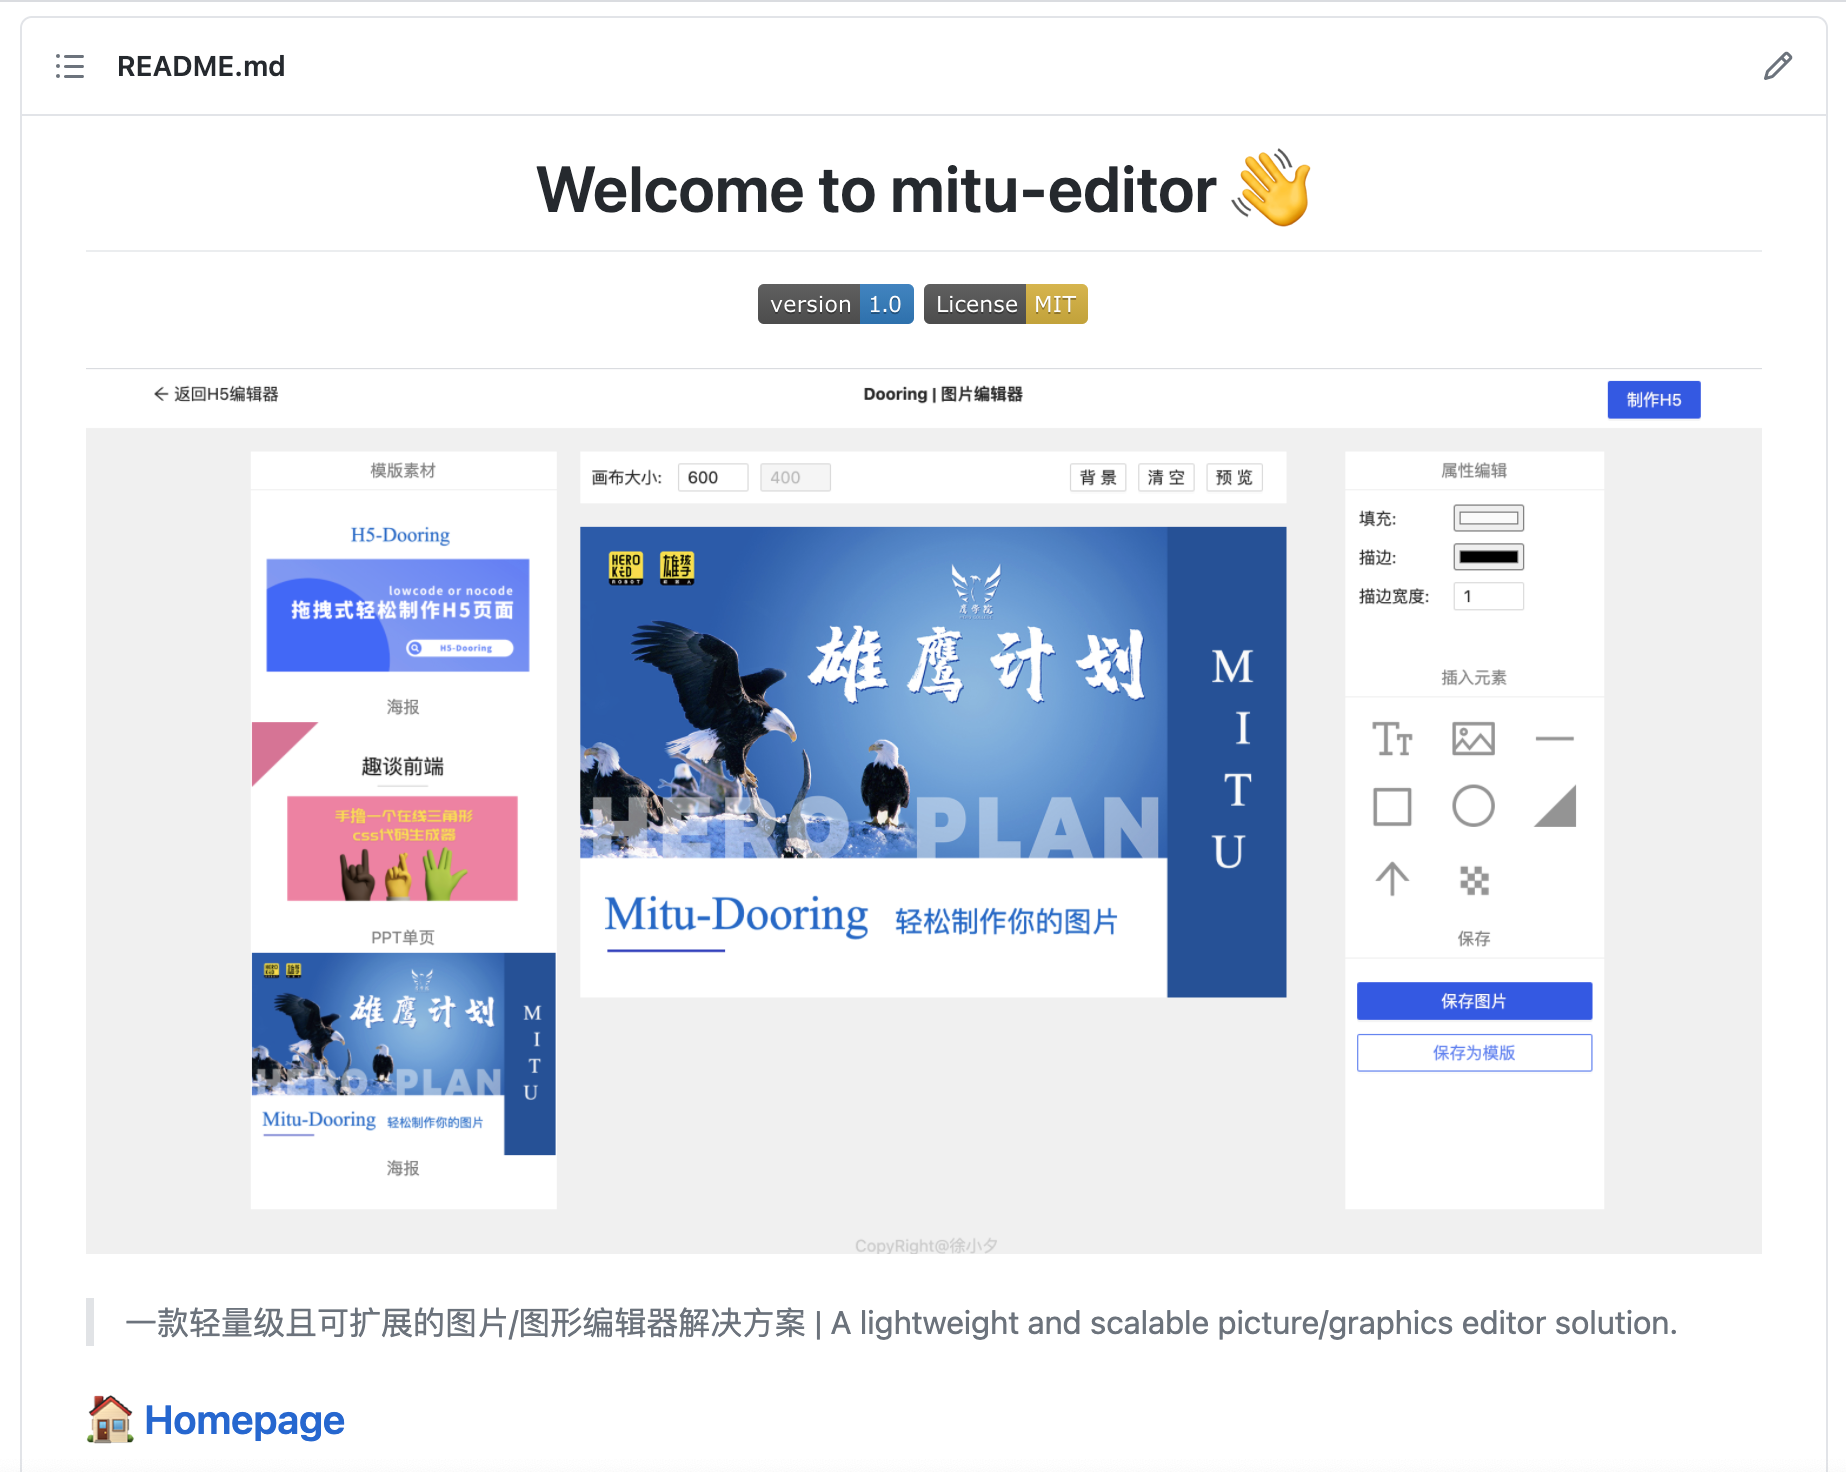This screenshot has height=1472, width=1846.
Task: Open the 描边 stroke color swatch
Action: pyautogui.click(x=1488, y=557)
